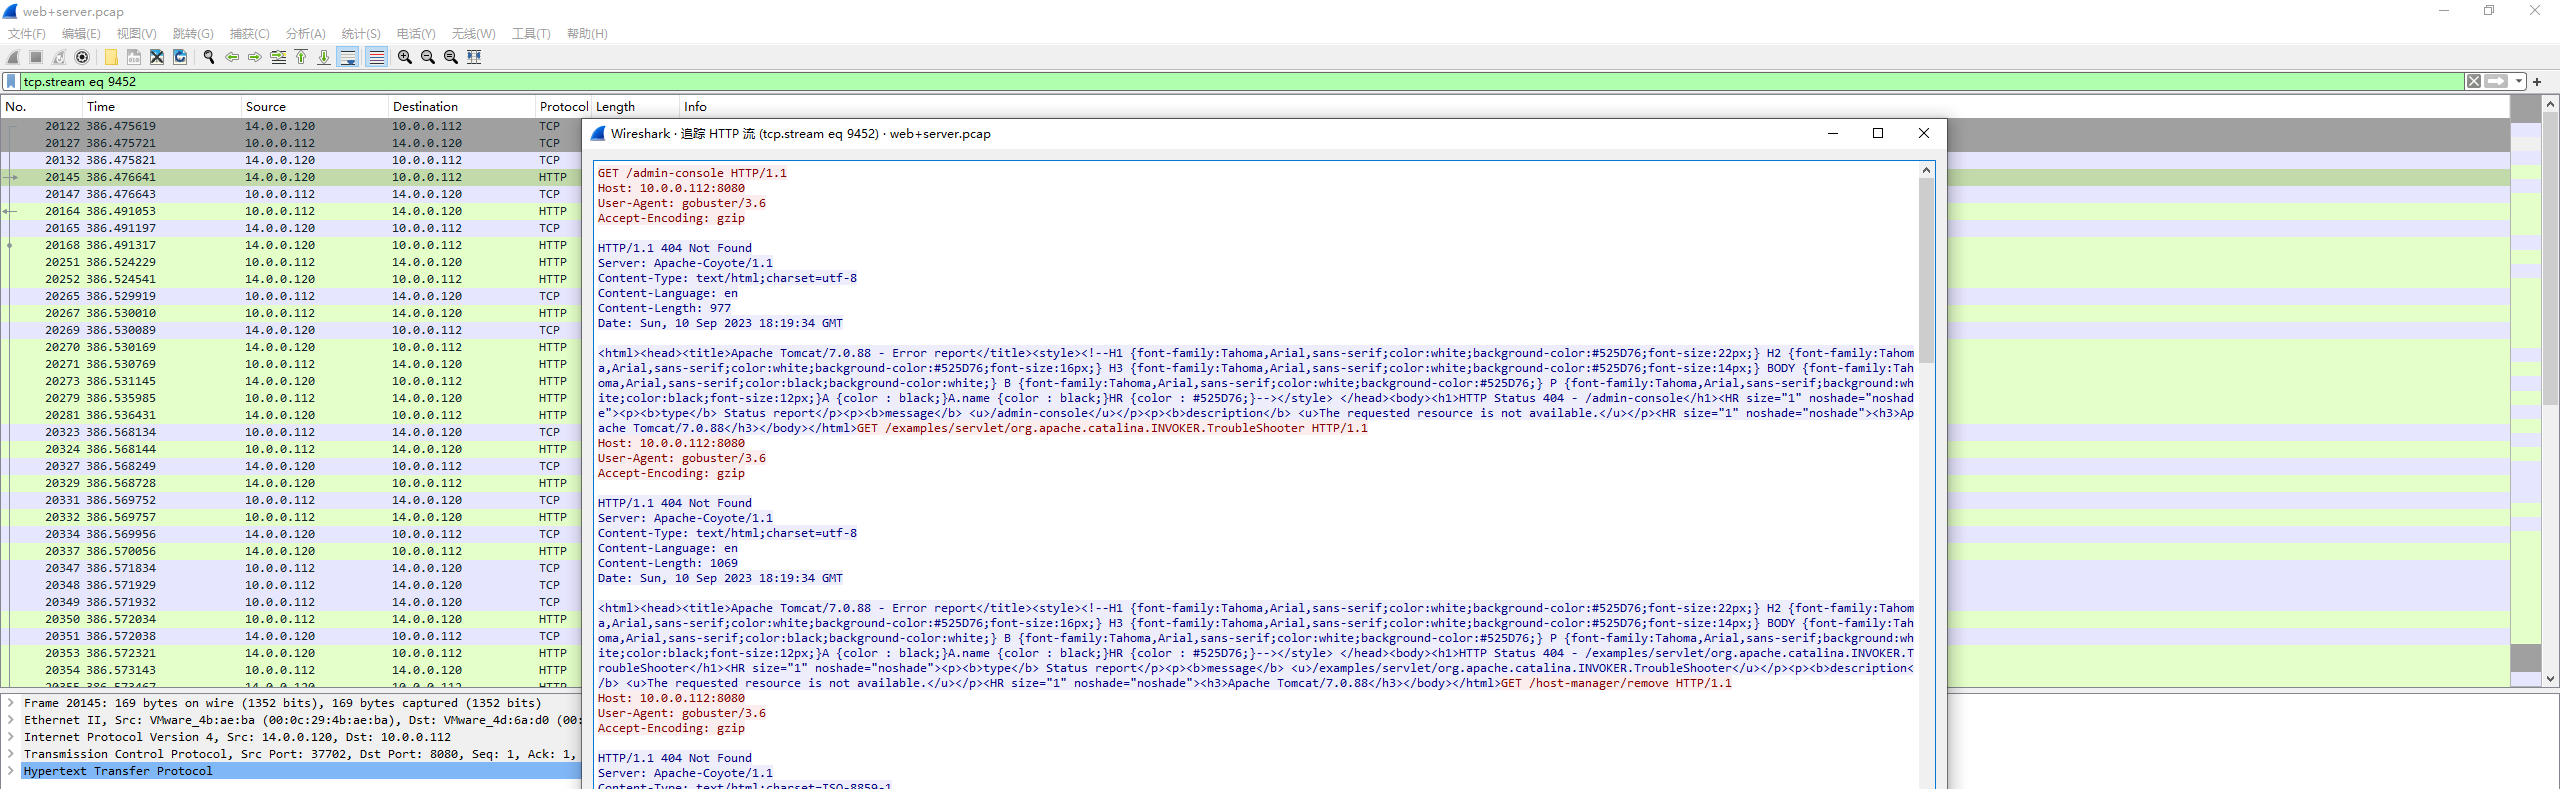Click into the tcp.stream eq 9452 filter field

1240,82
